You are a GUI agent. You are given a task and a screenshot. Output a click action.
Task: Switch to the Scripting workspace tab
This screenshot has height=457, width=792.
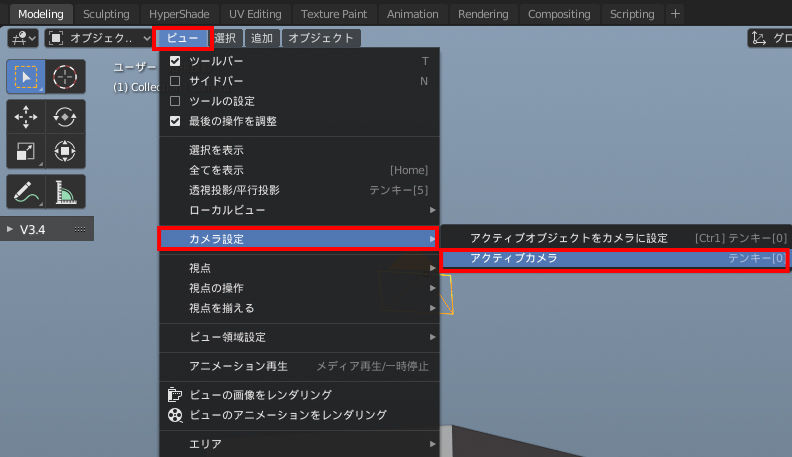pos(632,14)
